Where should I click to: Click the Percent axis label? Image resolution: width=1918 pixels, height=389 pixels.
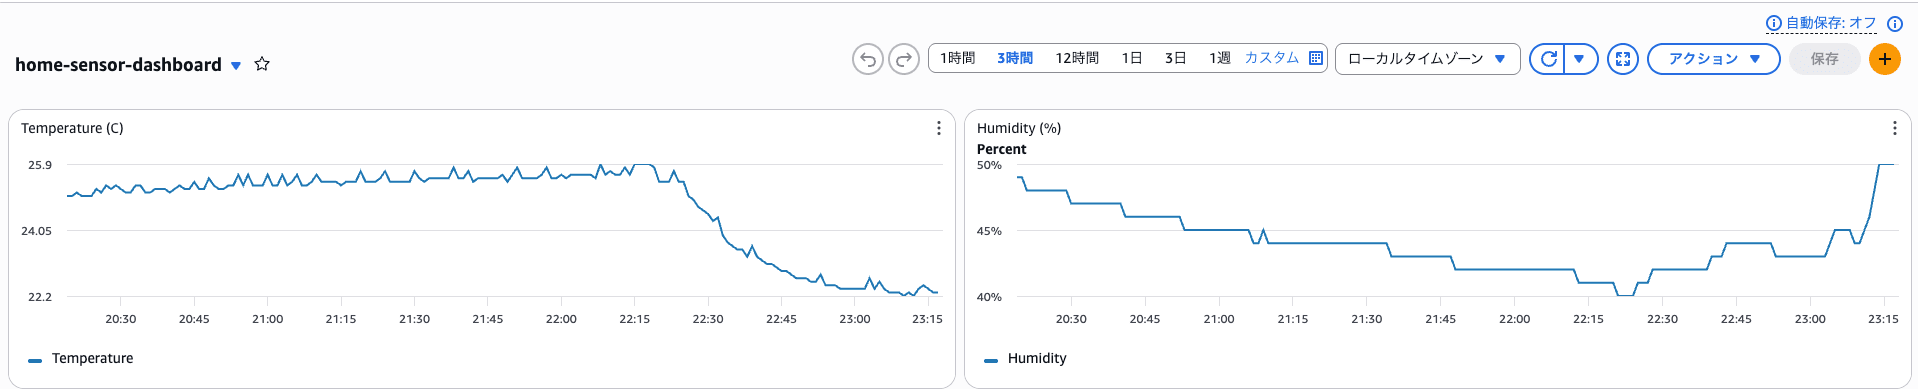(1001, 149)
